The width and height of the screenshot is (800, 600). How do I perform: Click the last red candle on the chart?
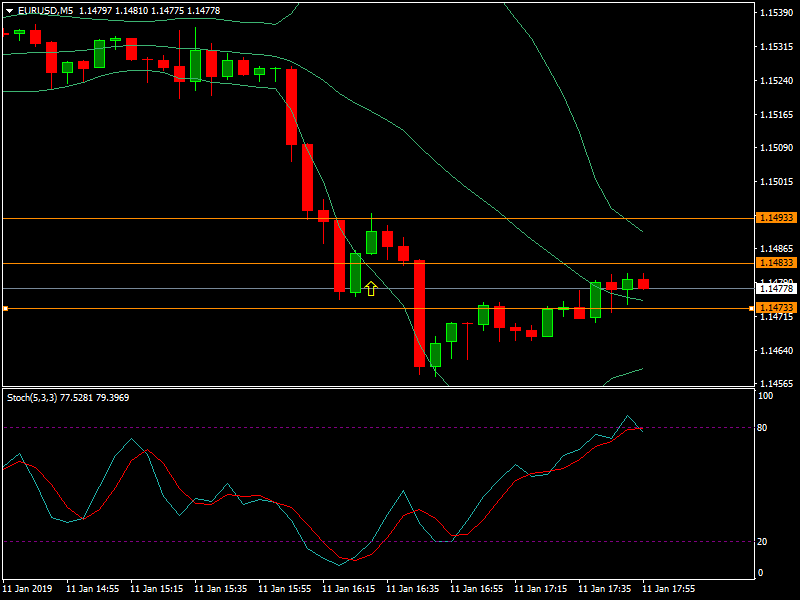(644, 284)
